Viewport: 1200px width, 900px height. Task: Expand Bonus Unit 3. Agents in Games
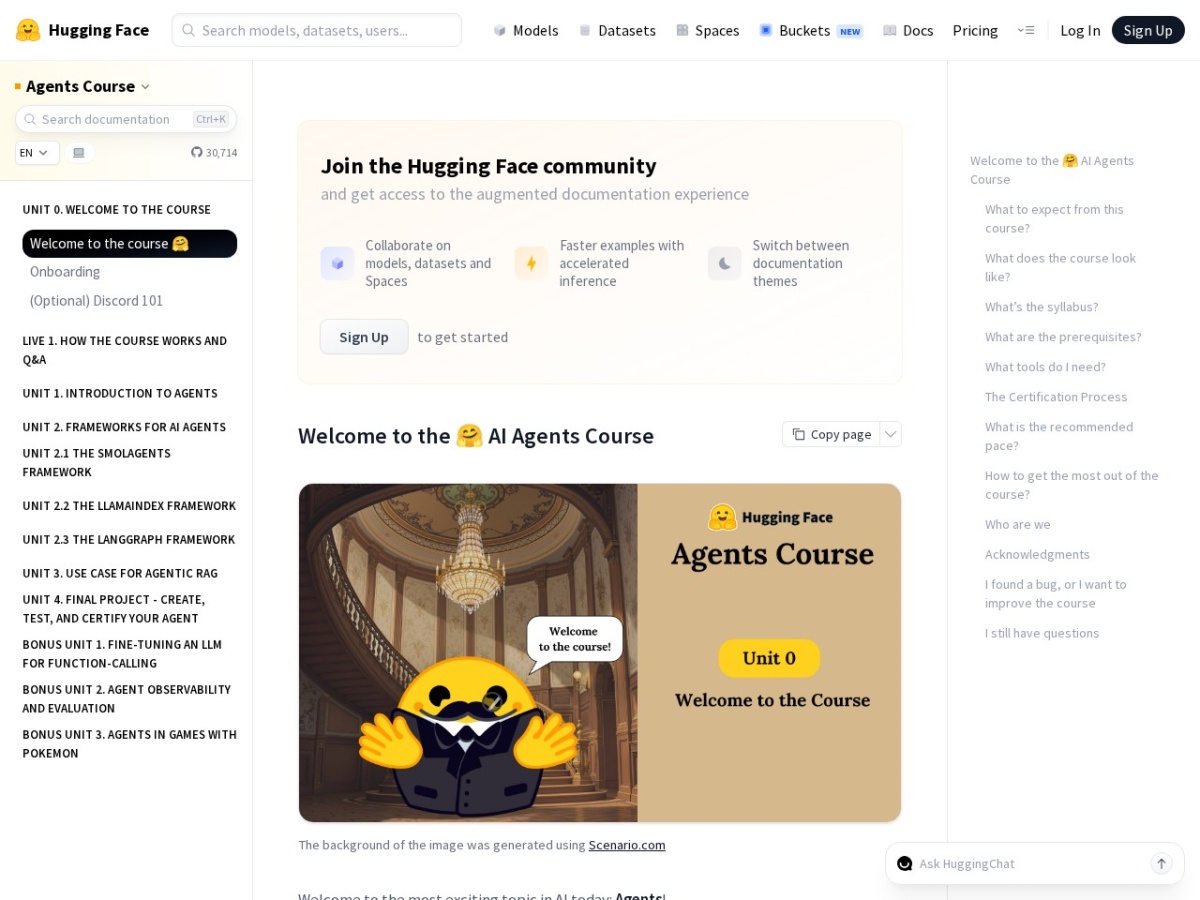pos(130,744)
